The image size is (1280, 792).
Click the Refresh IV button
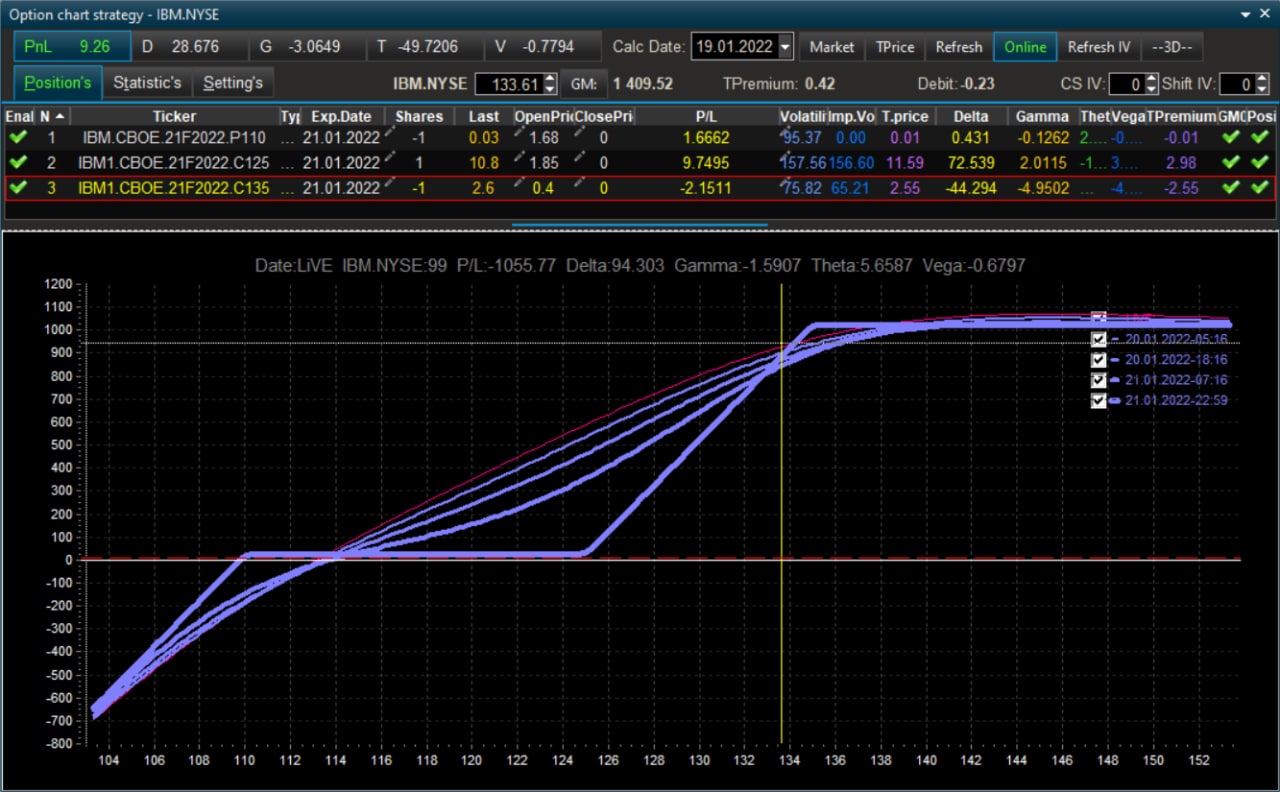[1099, 47]
